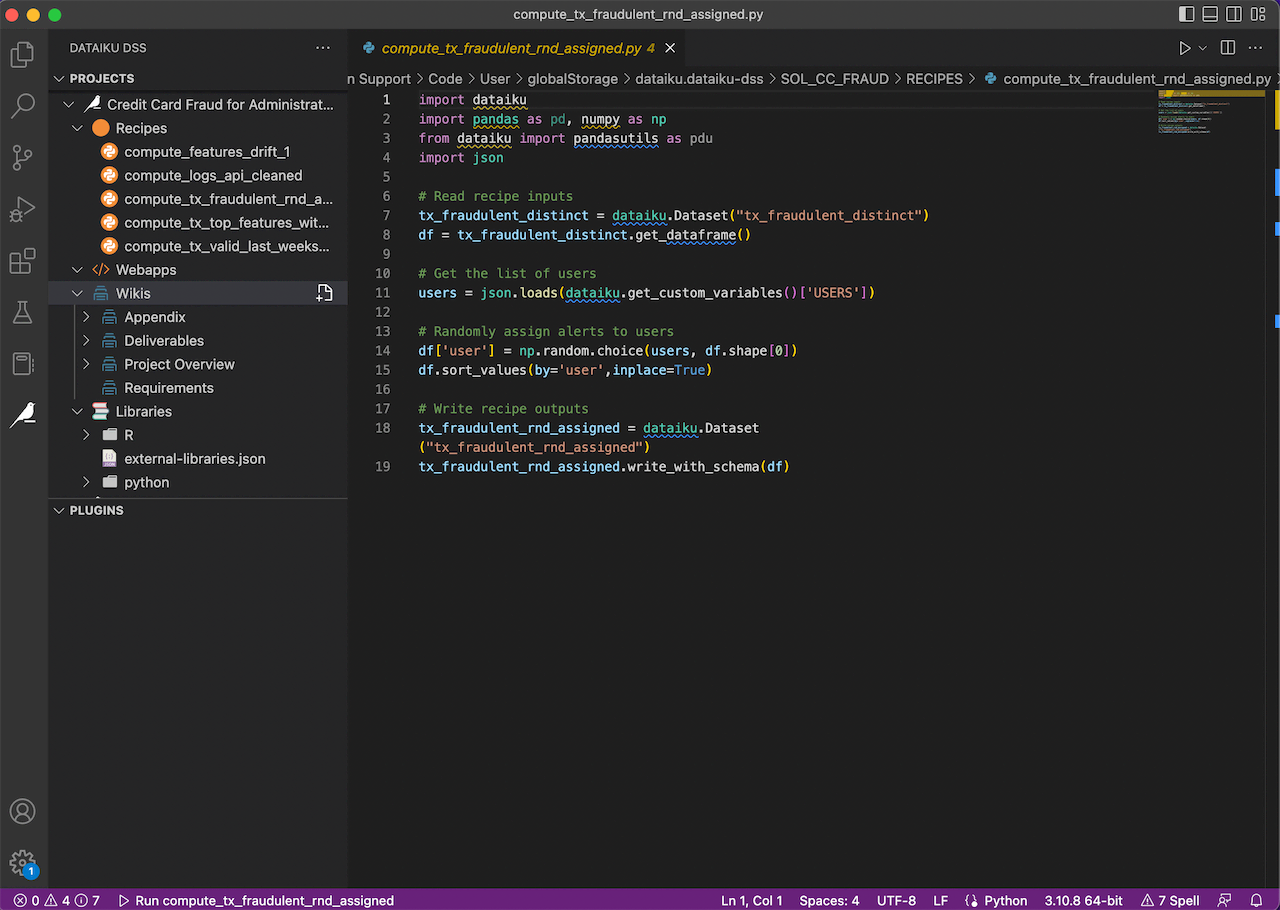
Task: Open the Accounts menu icon
Action: 22,811
